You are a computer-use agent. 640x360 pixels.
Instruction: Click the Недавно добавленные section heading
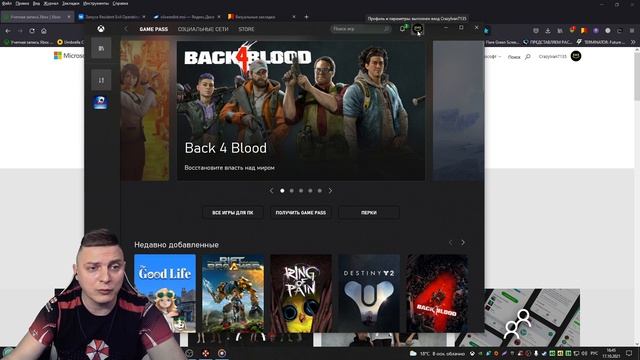176,244
